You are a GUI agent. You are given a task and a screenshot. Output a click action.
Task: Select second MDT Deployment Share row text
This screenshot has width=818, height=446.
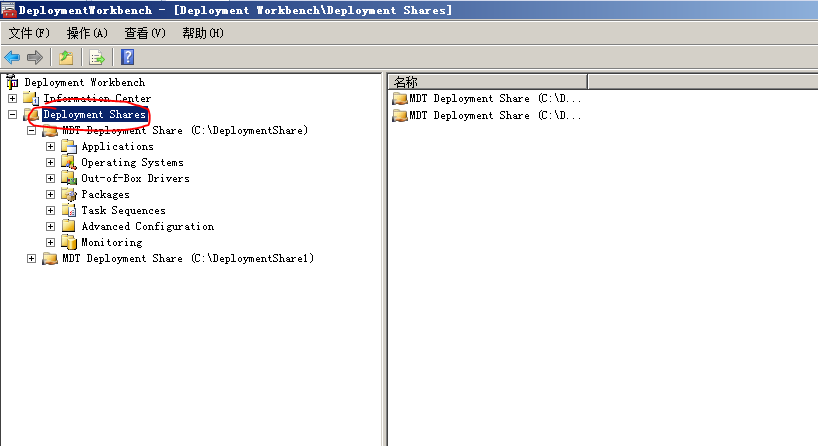pos(495,115)
